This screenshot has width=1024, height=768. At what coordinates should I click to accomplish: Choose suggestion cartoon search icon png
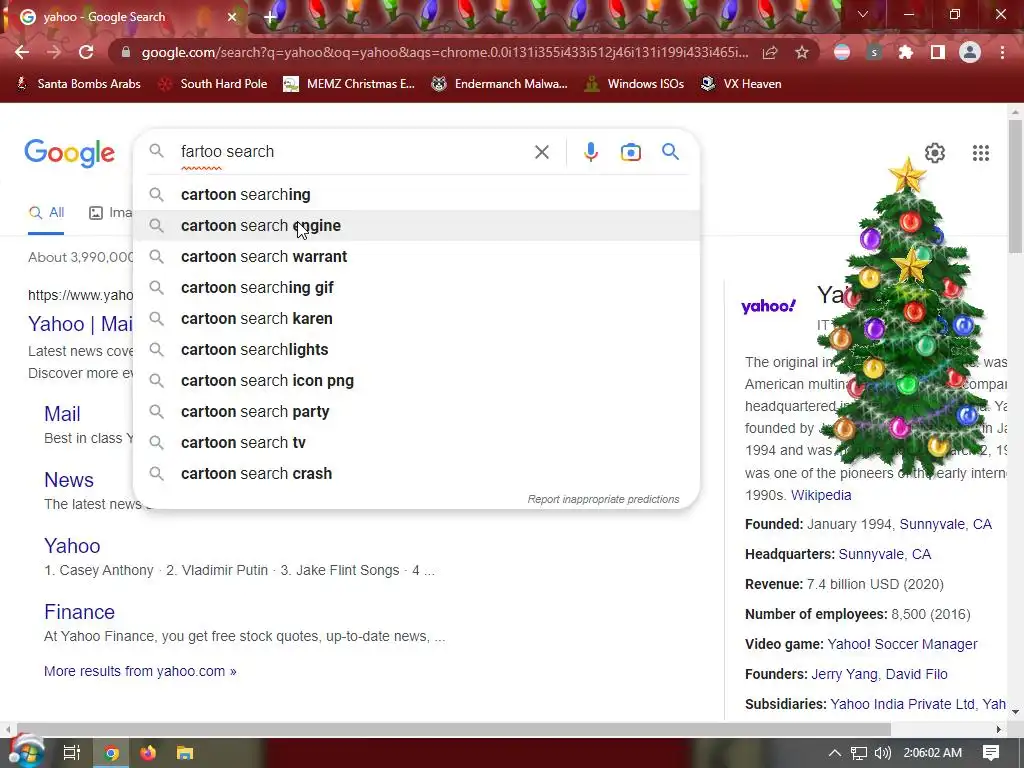tap(416, 381)
